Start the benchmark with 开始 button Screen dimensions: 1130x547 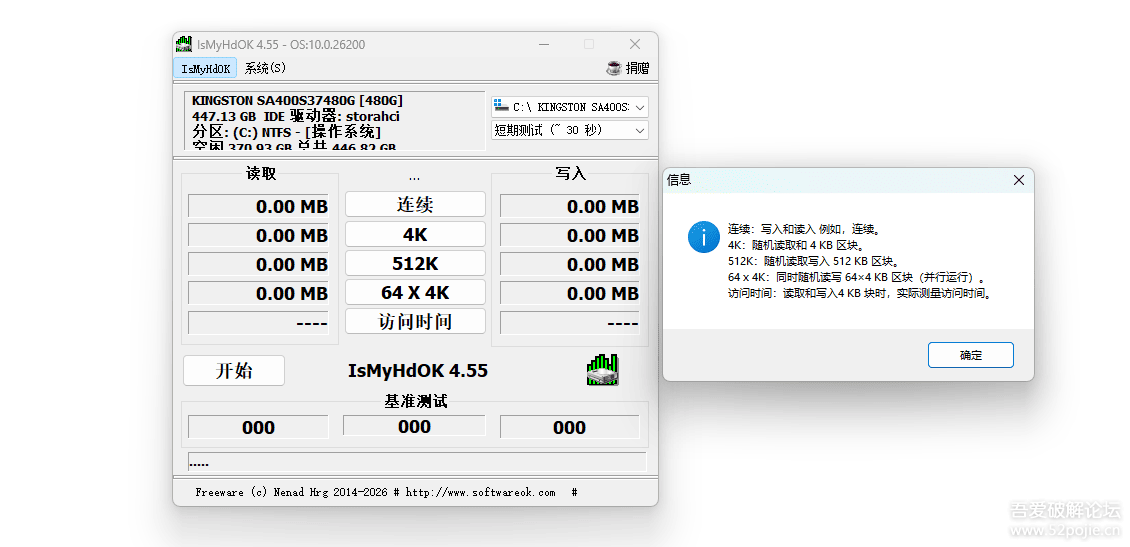pyautogui.click(x=234, y=370)
